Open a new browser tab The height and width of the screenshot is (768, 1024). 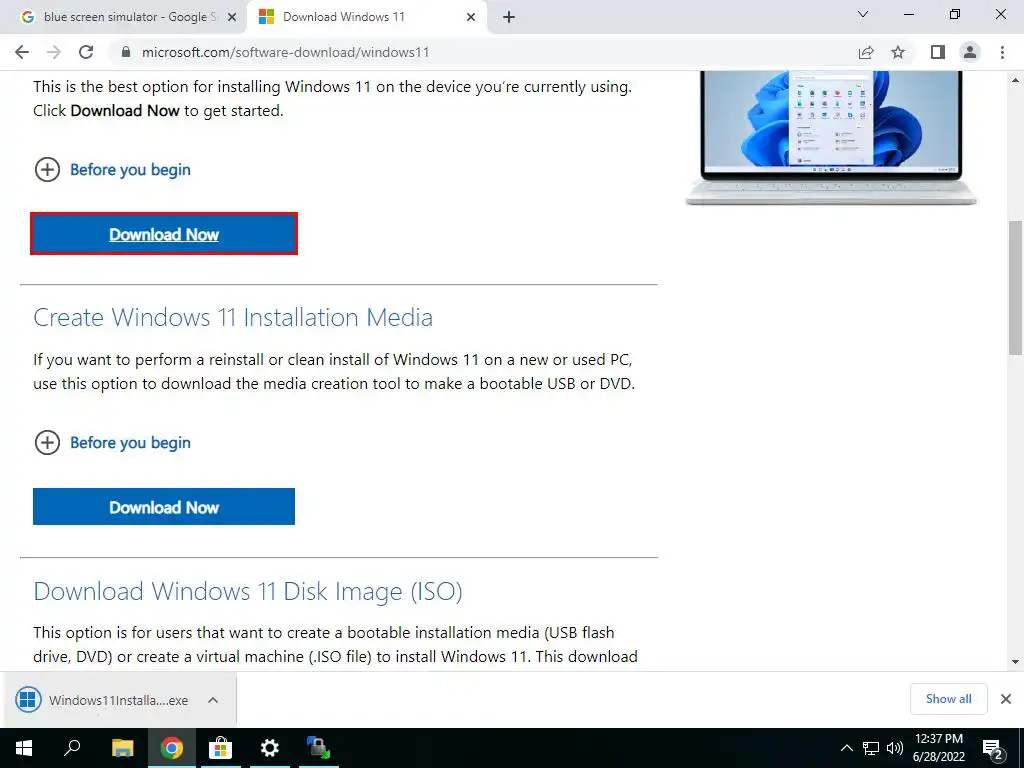[x=509, y=17]
